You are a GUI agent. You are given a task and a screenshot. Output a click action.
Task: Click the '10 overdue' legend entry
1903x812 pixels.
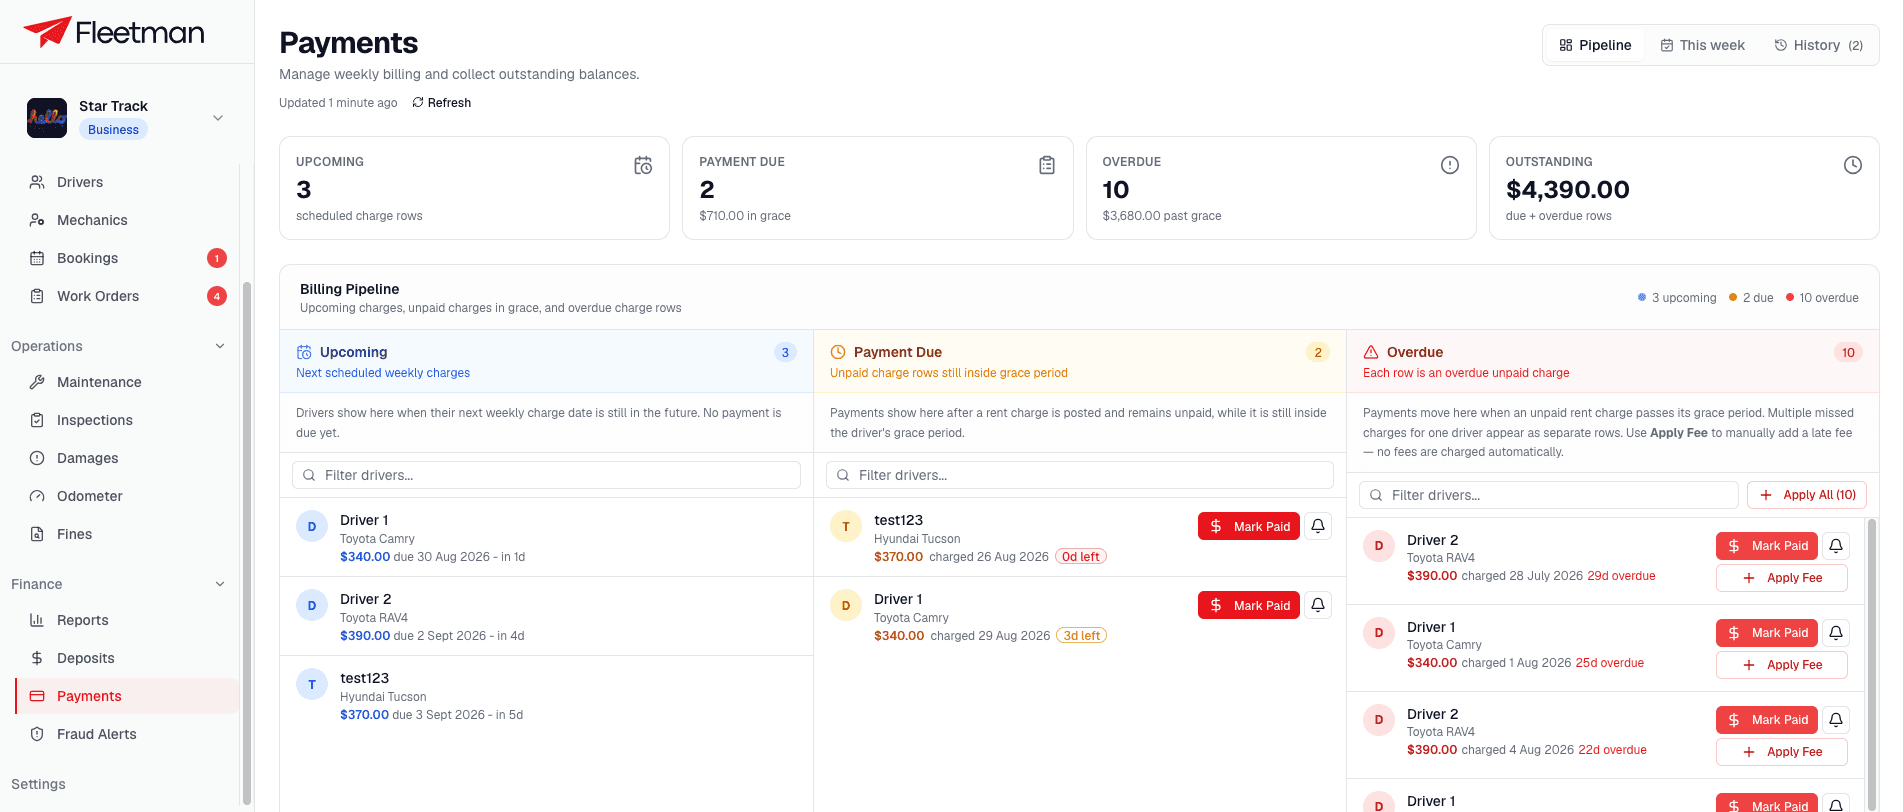[x=1822, y=298]
